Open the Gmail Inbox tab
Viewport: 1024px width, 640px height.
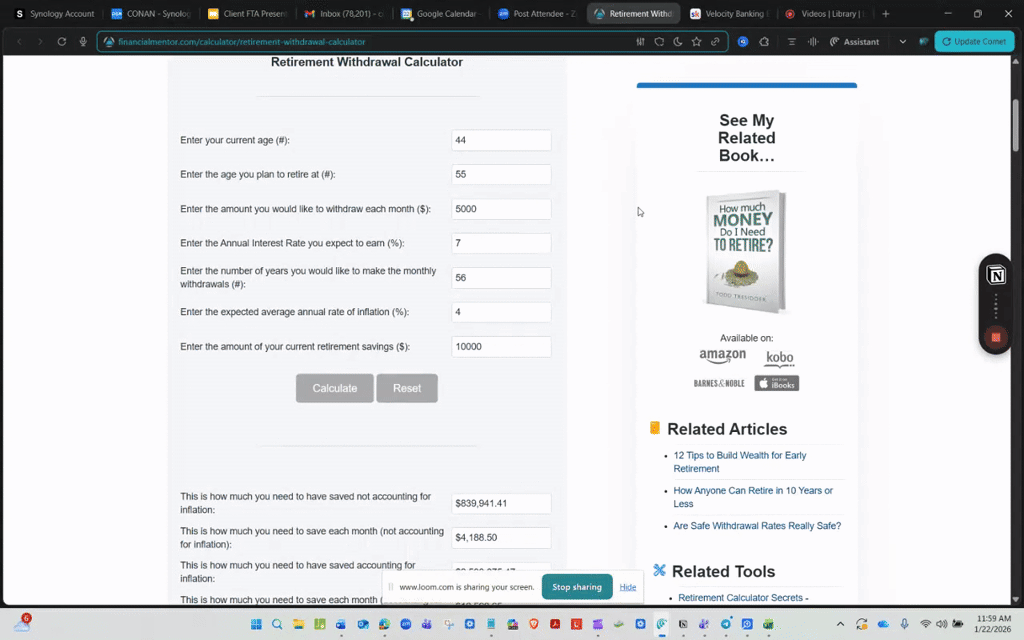(344, 13)
